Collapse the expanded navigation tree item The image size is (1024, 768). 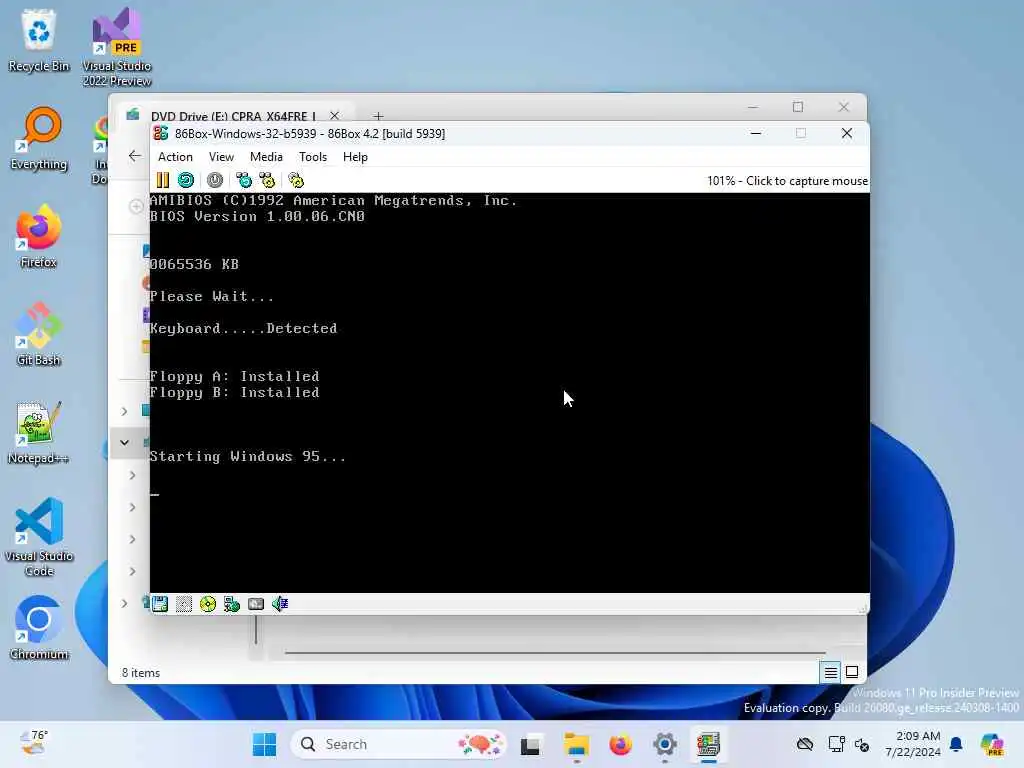[x=124, y=443]
